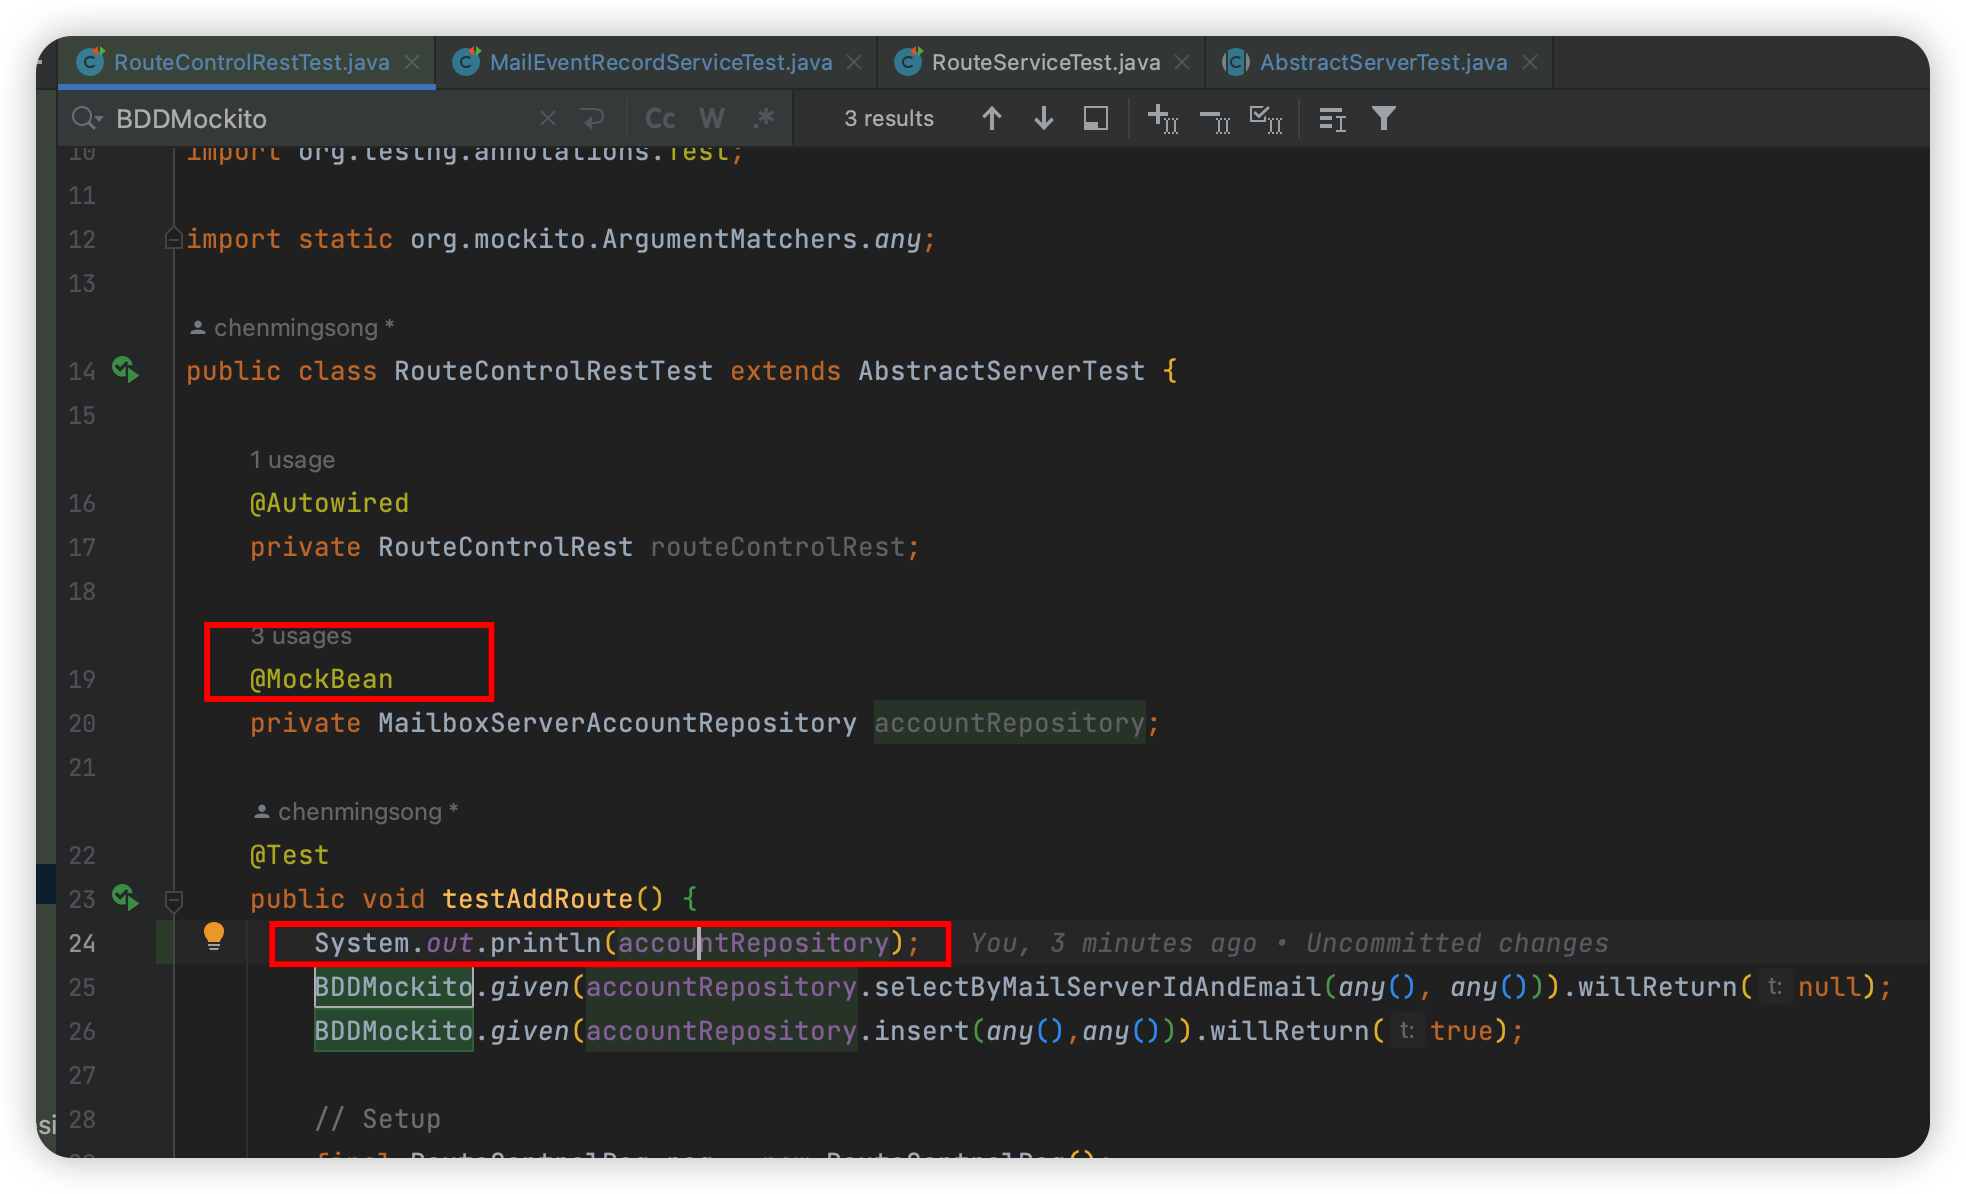
Task: Click the @Autowired annotation
Action: [329, 503]
